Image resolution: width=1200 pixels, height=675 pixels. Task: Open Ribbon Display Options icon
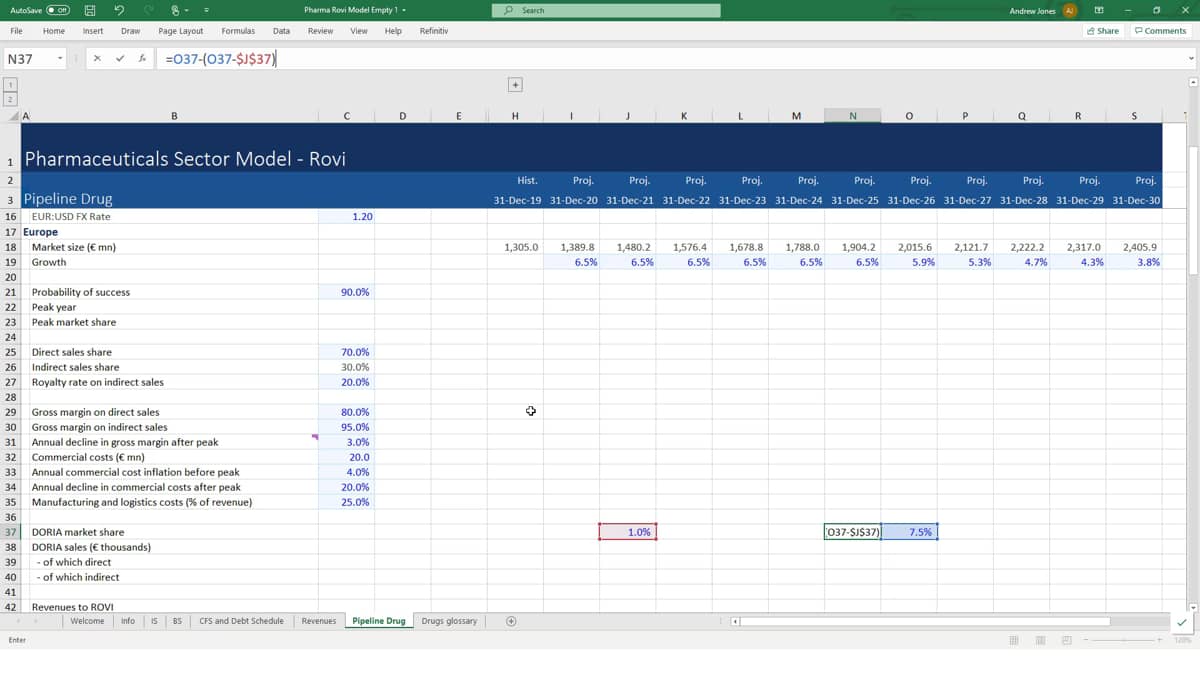point(1099,11)
